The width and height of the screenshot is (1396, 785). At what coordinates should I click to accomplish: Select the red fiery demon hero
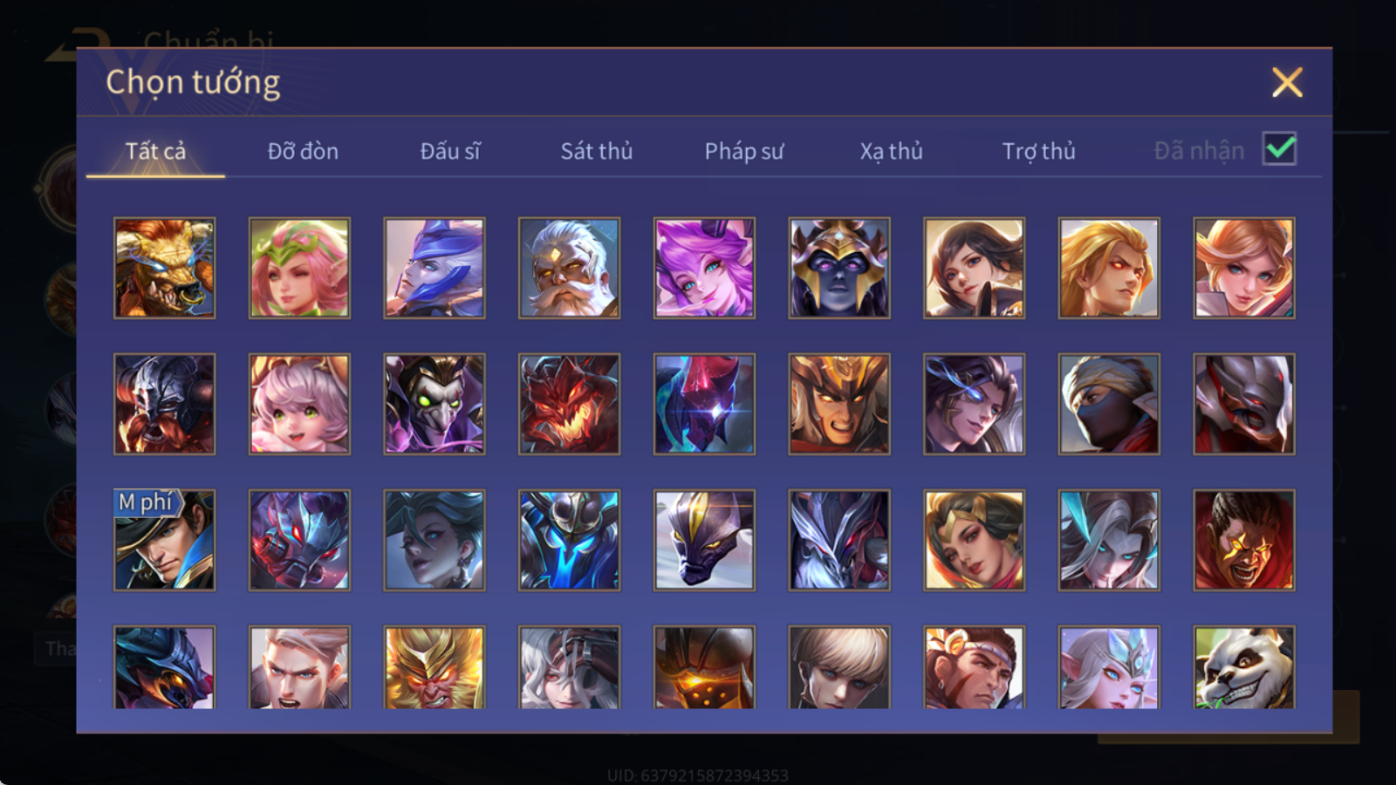[569, 404]
